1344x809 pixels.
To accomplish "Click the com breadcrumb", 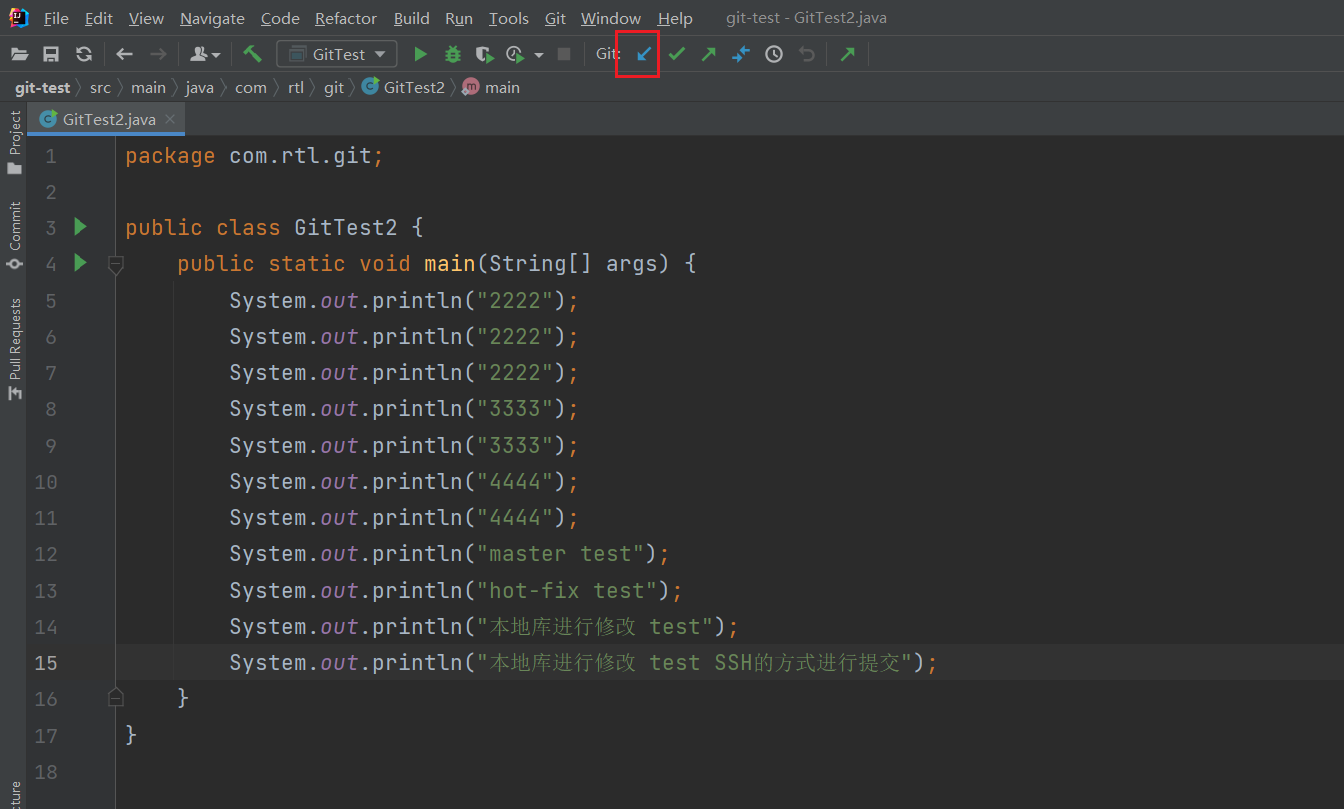I will (x=251, y=88).
